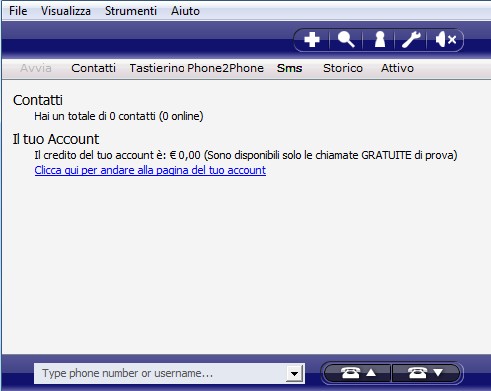Click the plus add contact icon

(312, 40)
